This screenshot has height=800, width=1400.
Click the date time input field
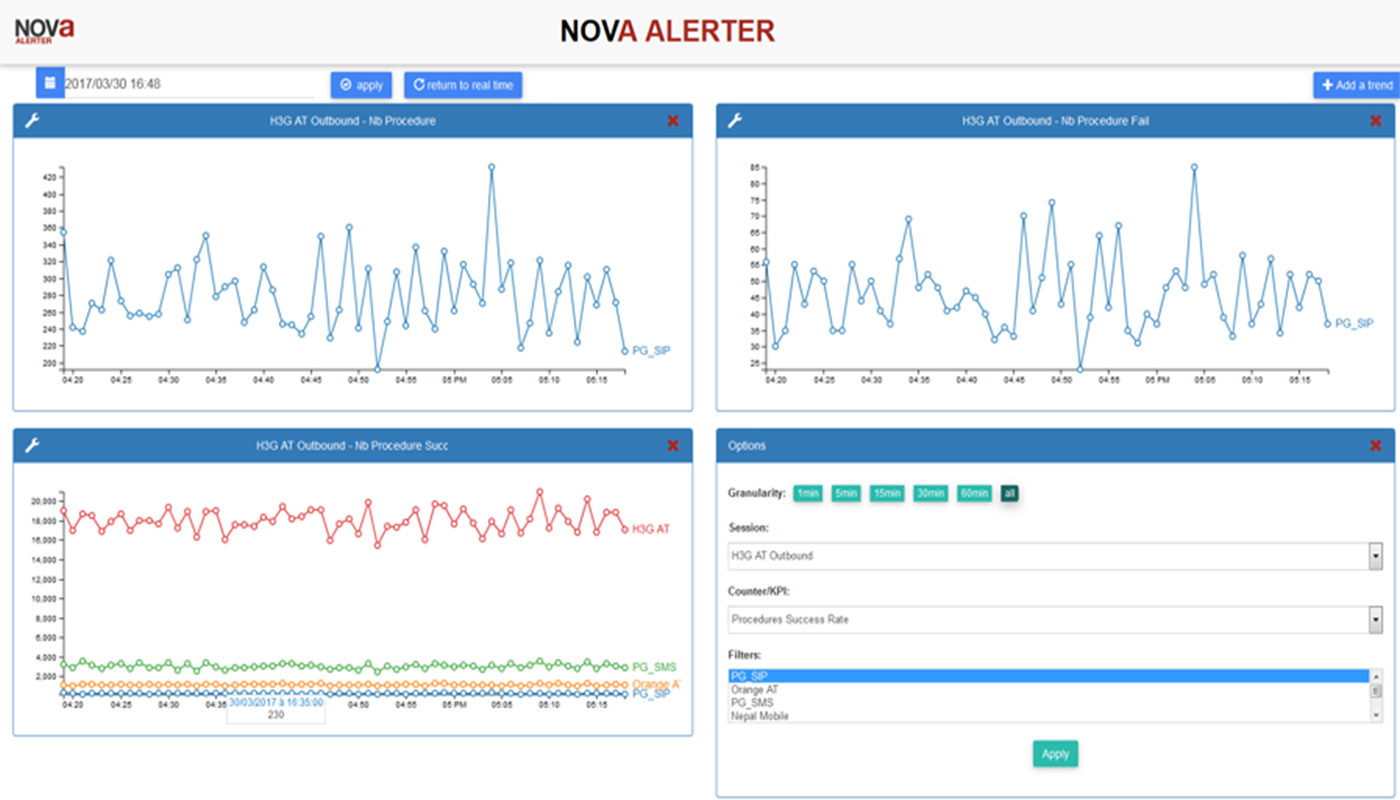coord(189,85)
